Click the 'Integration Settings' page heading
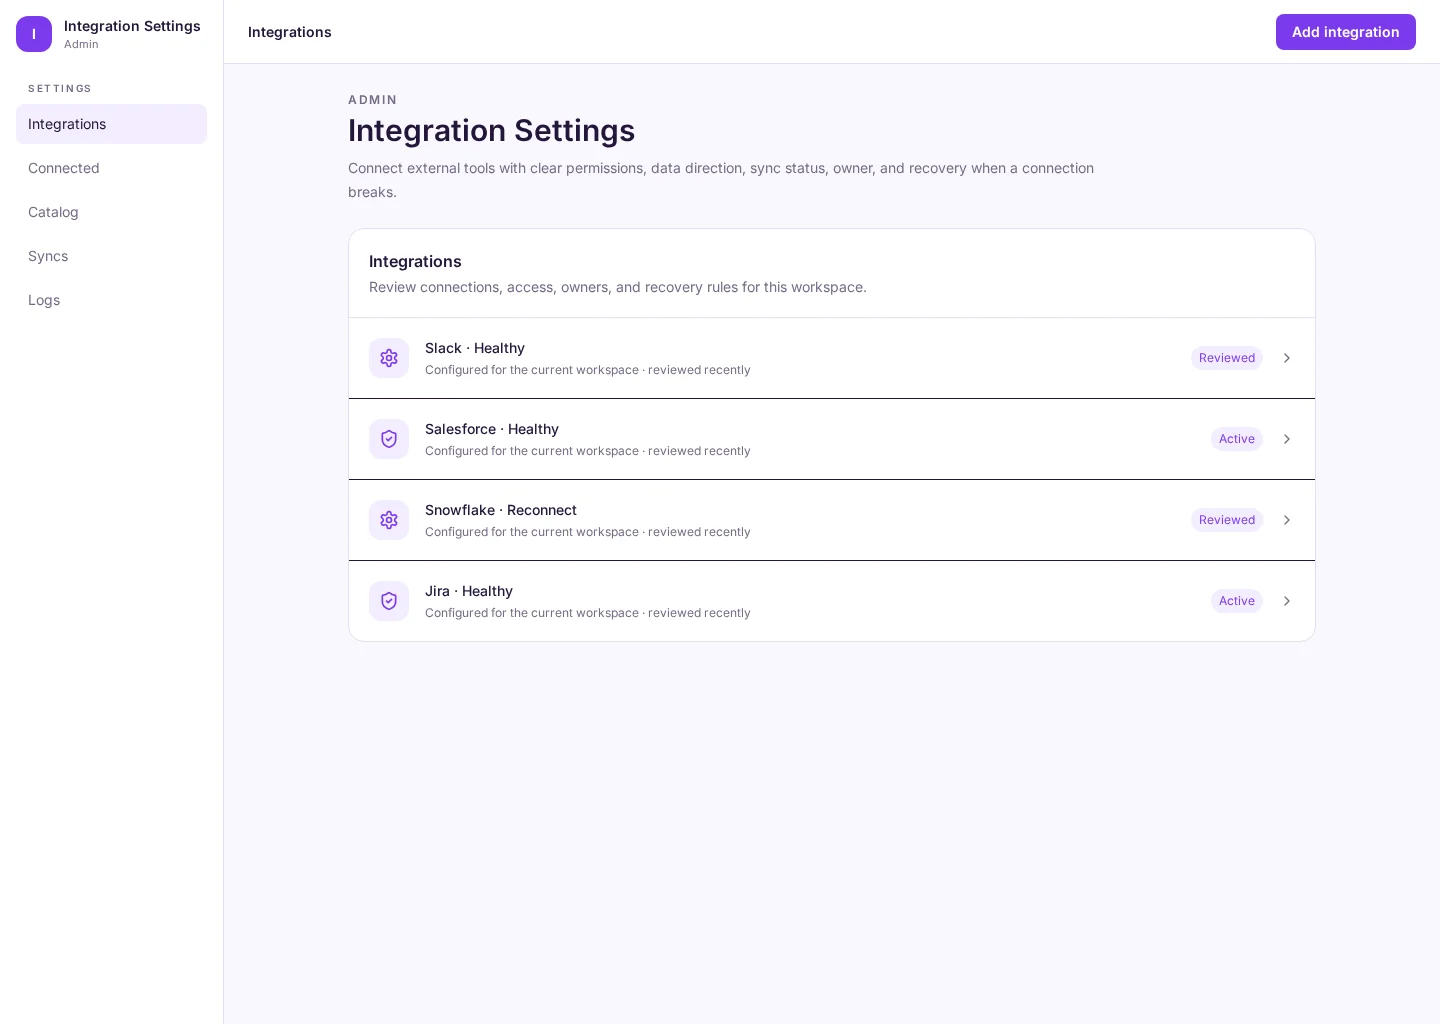This screenshot has height=1024, width=1440. click(x=491, y=131)
